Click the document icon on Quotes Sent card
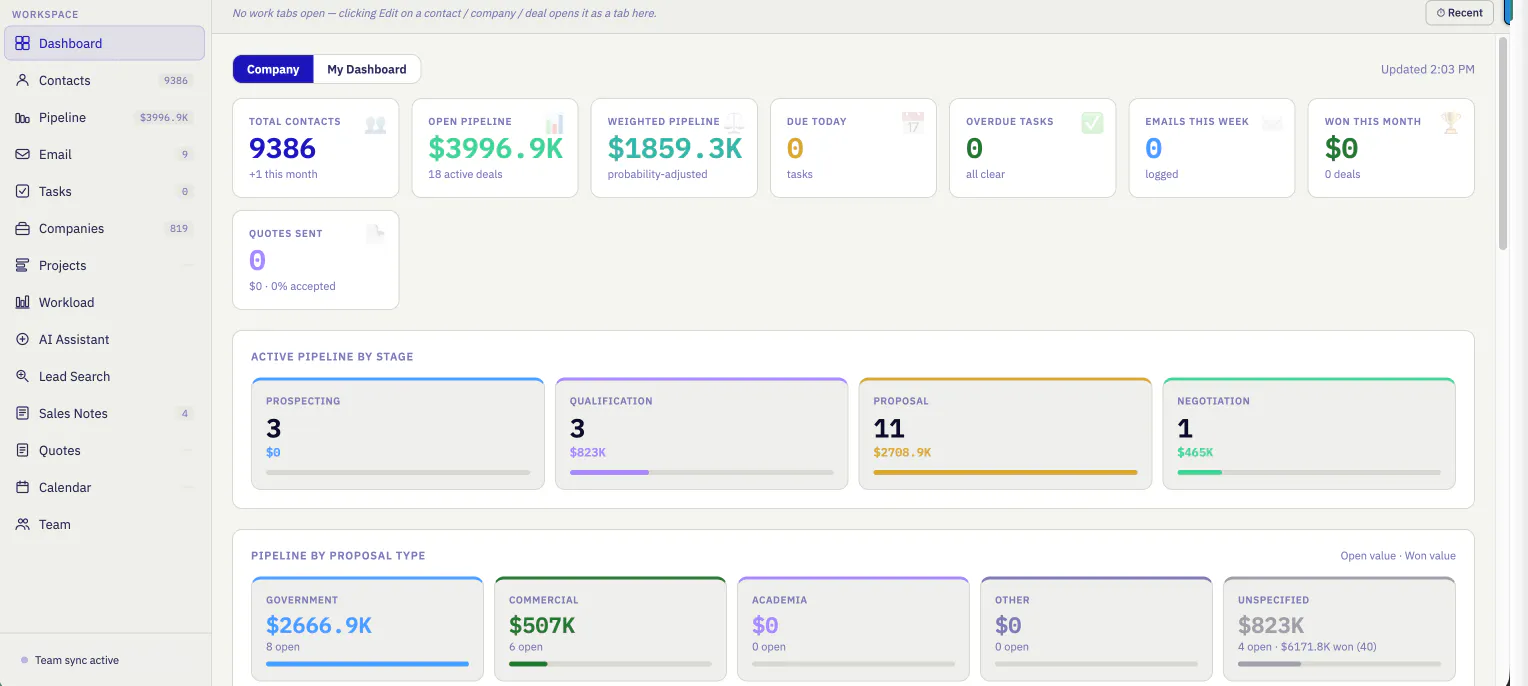 pyautogui.click(x=375, y=235)
